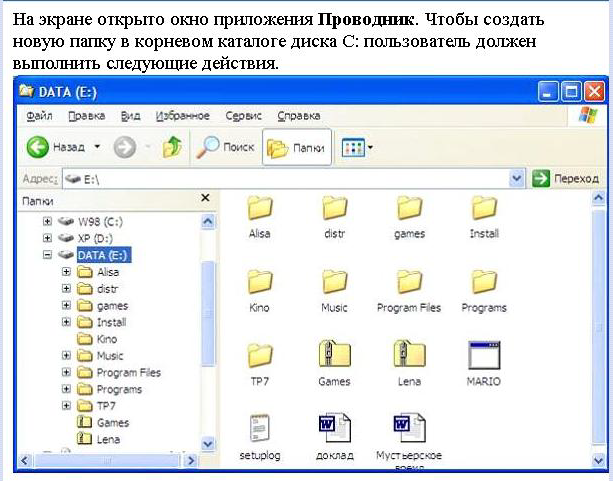Open the Вид menu
The height and width of the screenshot is (481, 613).
tap(130, 116)
